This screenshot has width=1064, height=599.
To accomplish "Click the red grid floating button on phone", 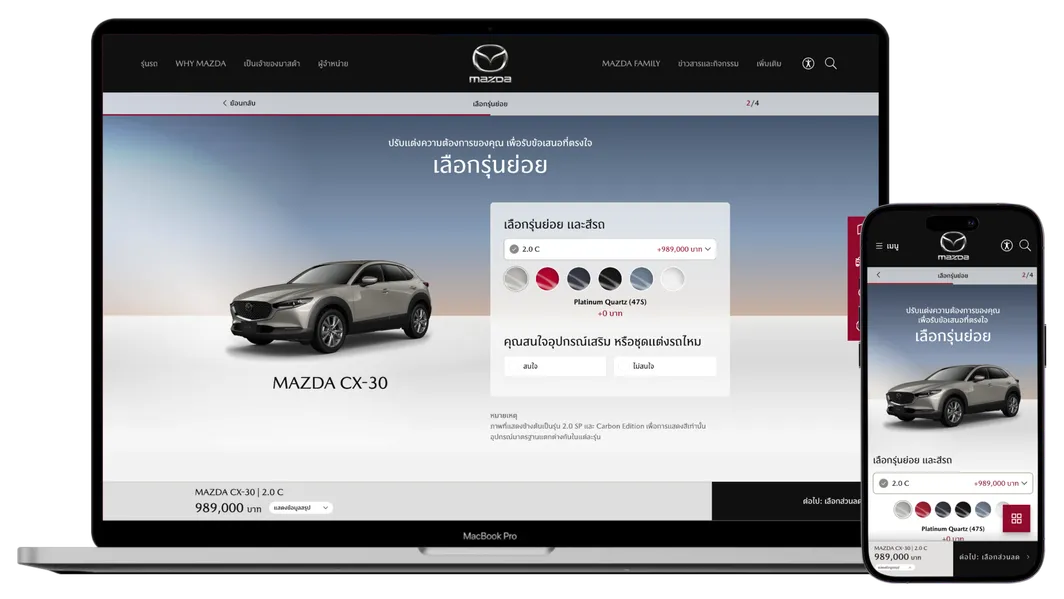I will click(x=1016, y=519).
